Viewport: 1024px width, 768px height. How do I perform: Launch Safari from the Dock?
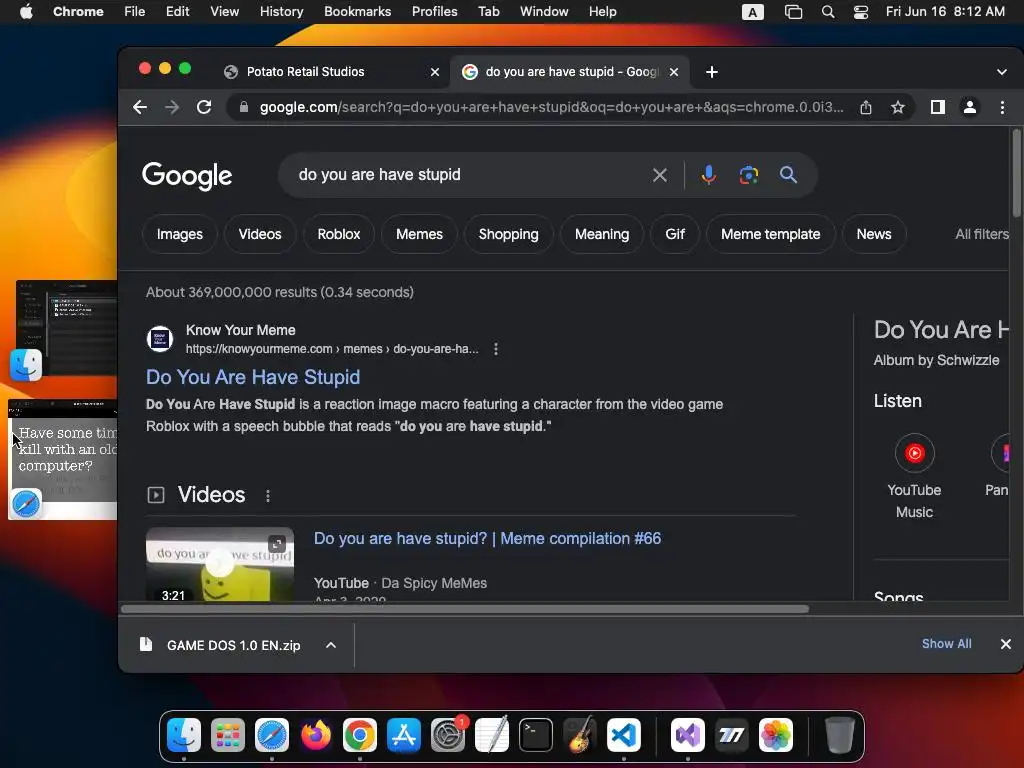point(272,735)
